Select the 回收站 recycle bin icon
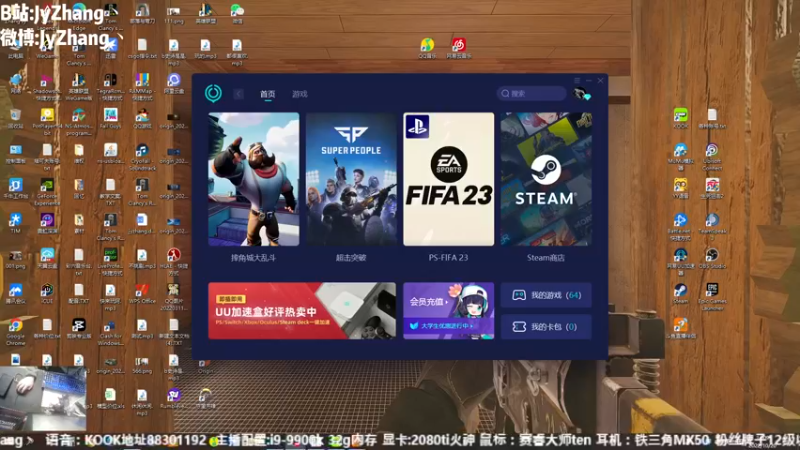Viewport: 800px width, 450px height. click(x=15, y=118)
